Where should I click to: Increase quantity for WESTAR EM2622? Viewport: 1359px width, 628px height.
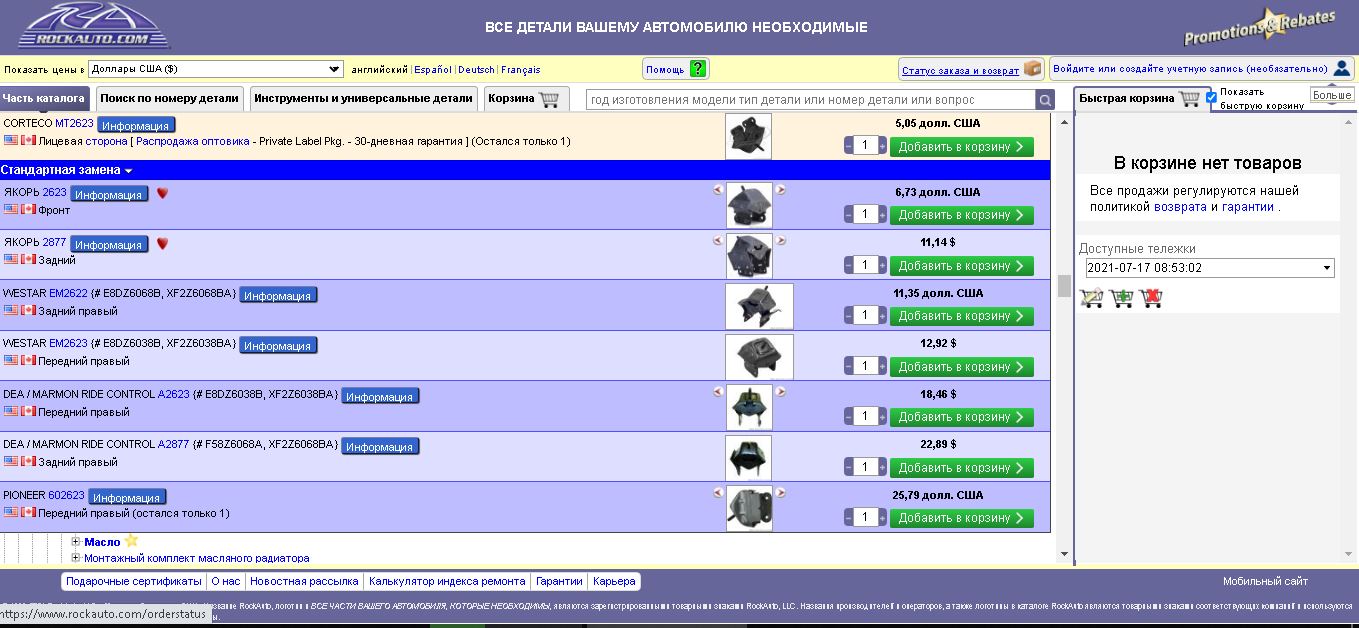(882, 315)
